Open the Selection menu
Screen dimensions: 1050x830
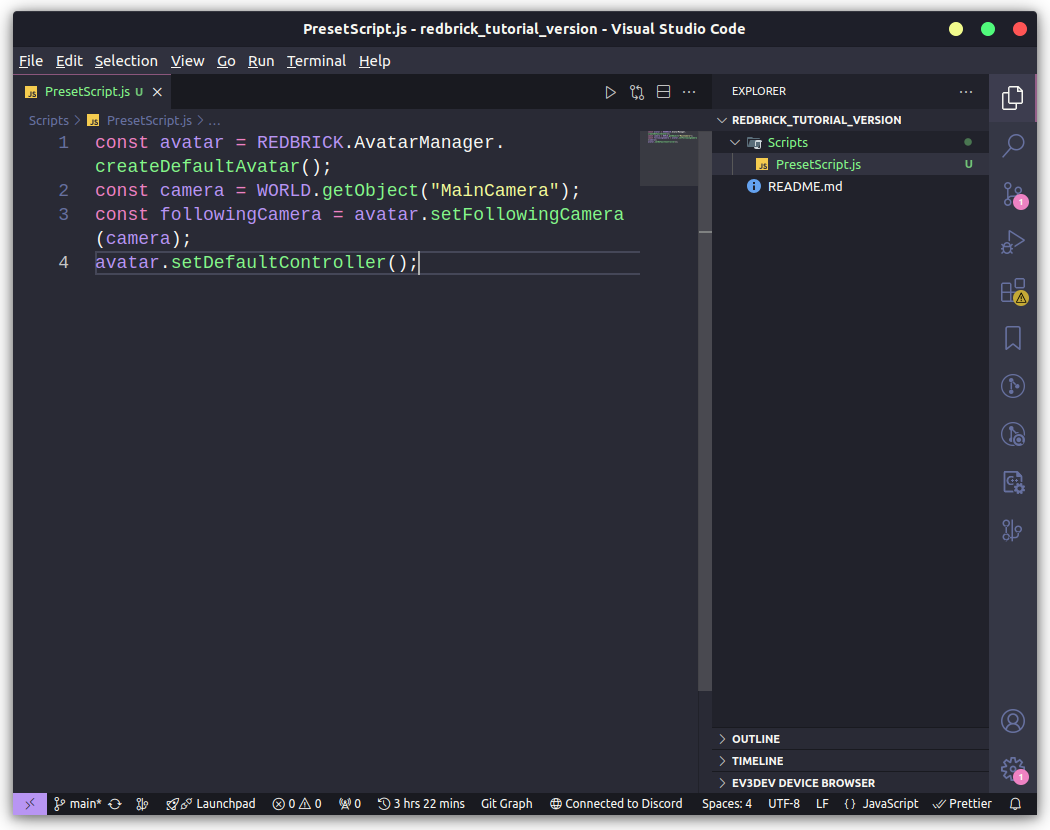[126, 61]
